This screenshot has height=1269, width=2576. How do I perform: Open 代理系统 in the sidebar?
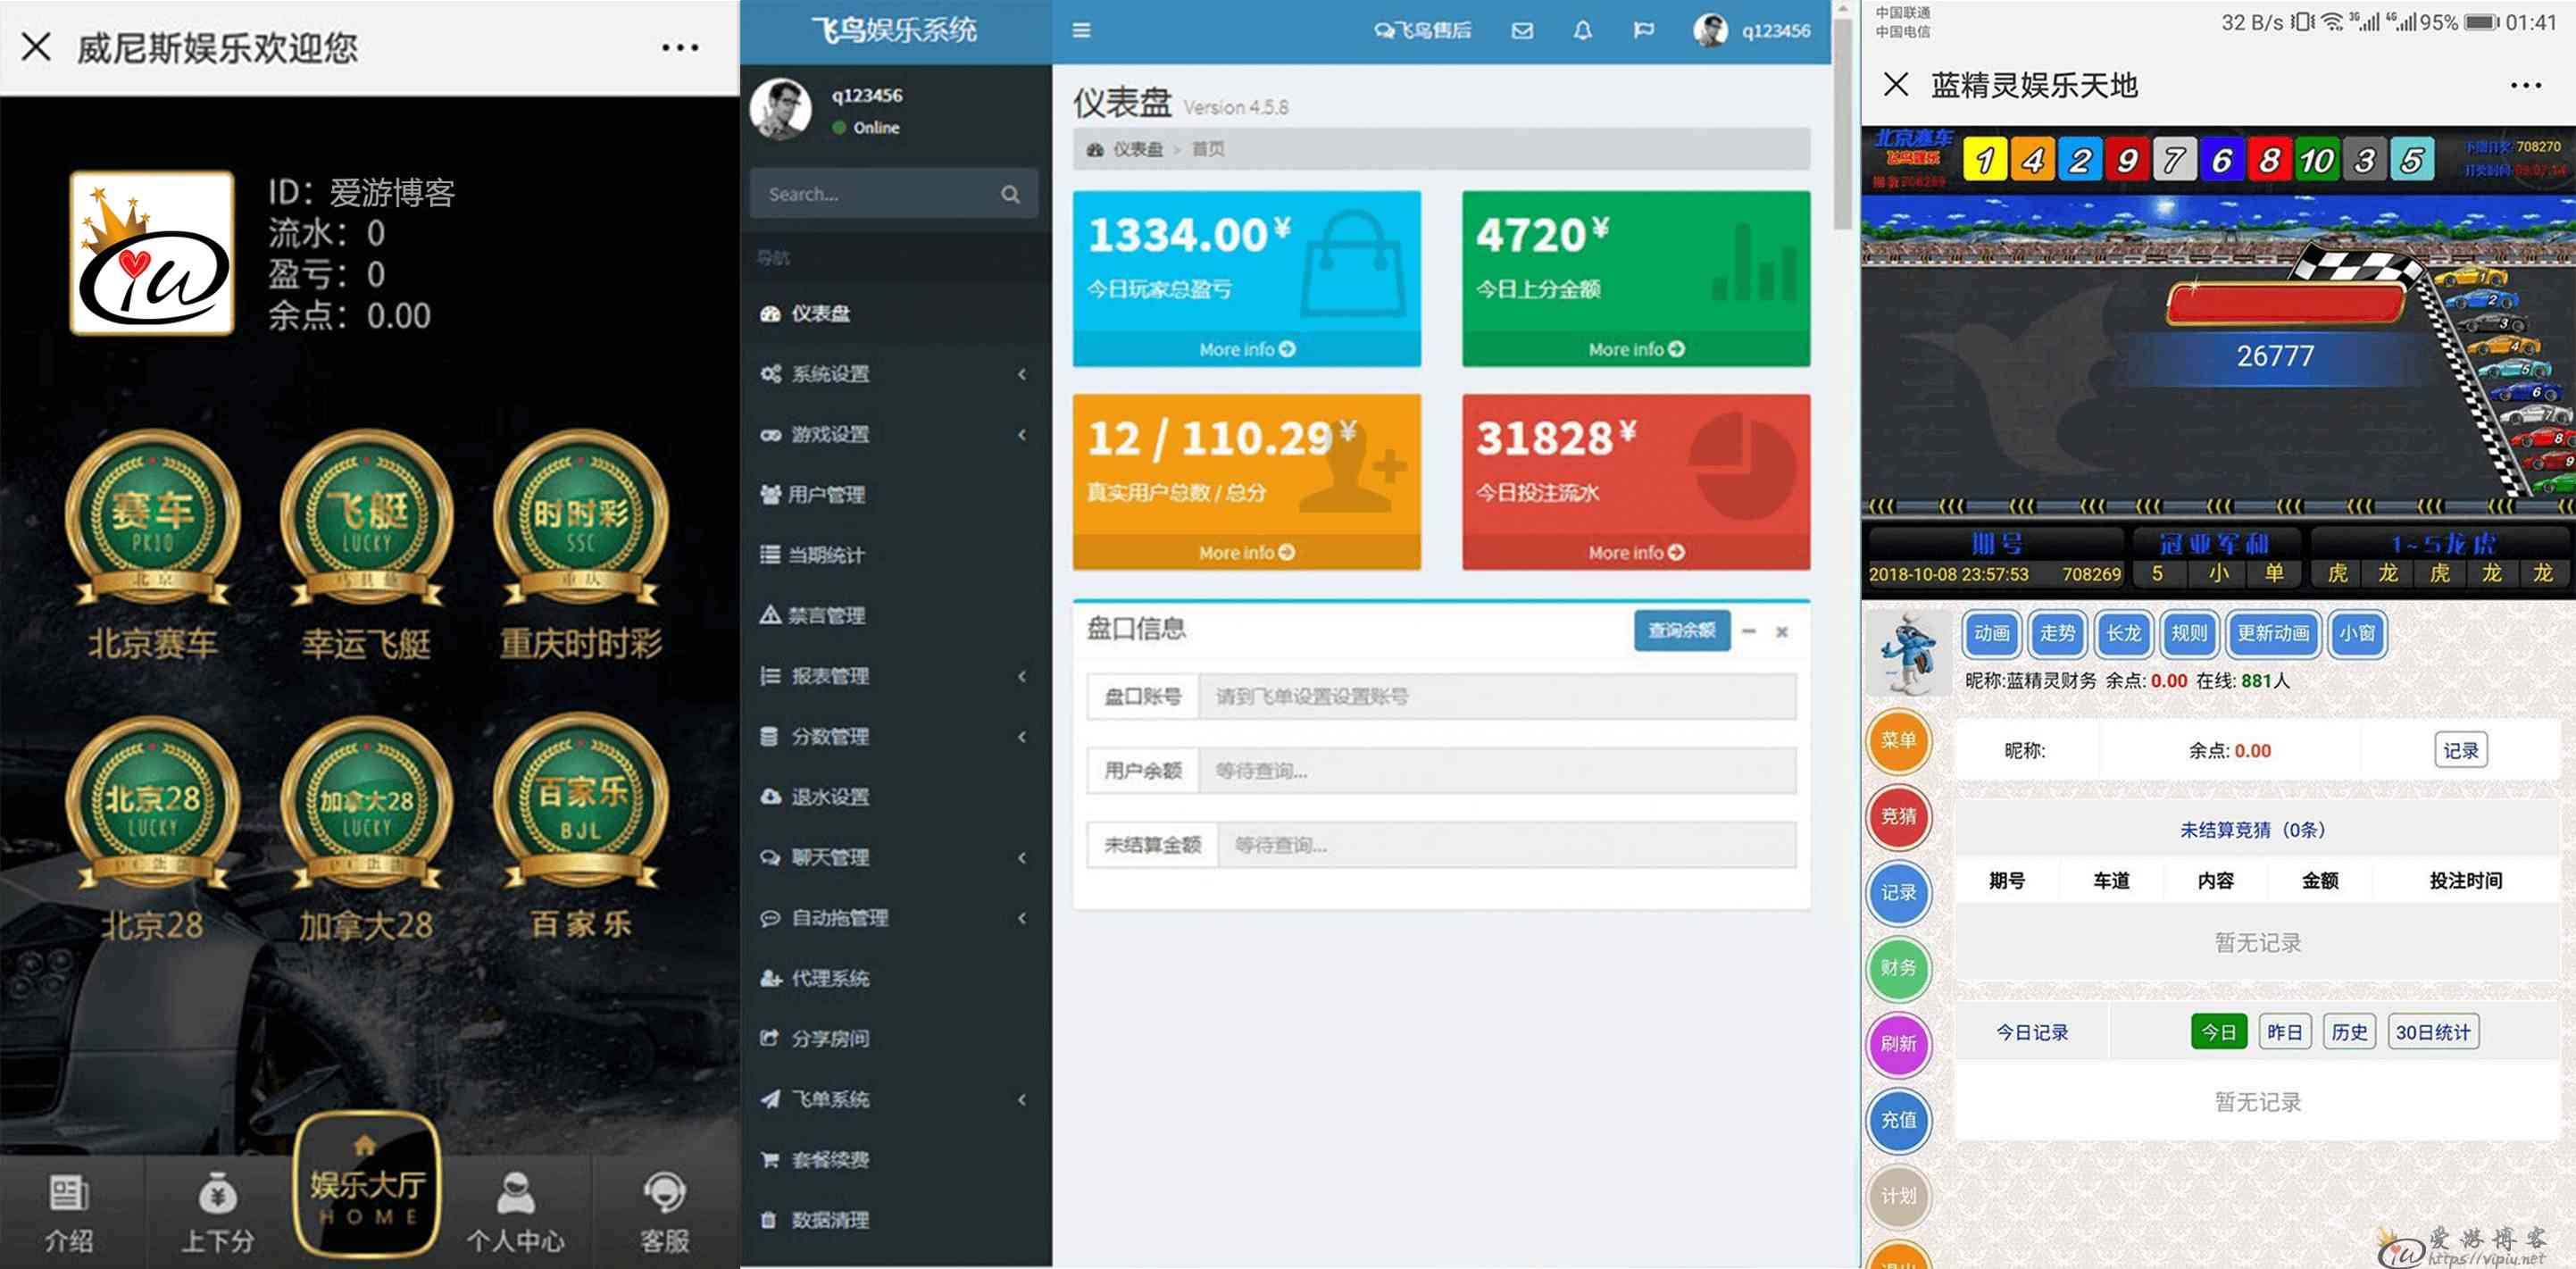(894, 978)
